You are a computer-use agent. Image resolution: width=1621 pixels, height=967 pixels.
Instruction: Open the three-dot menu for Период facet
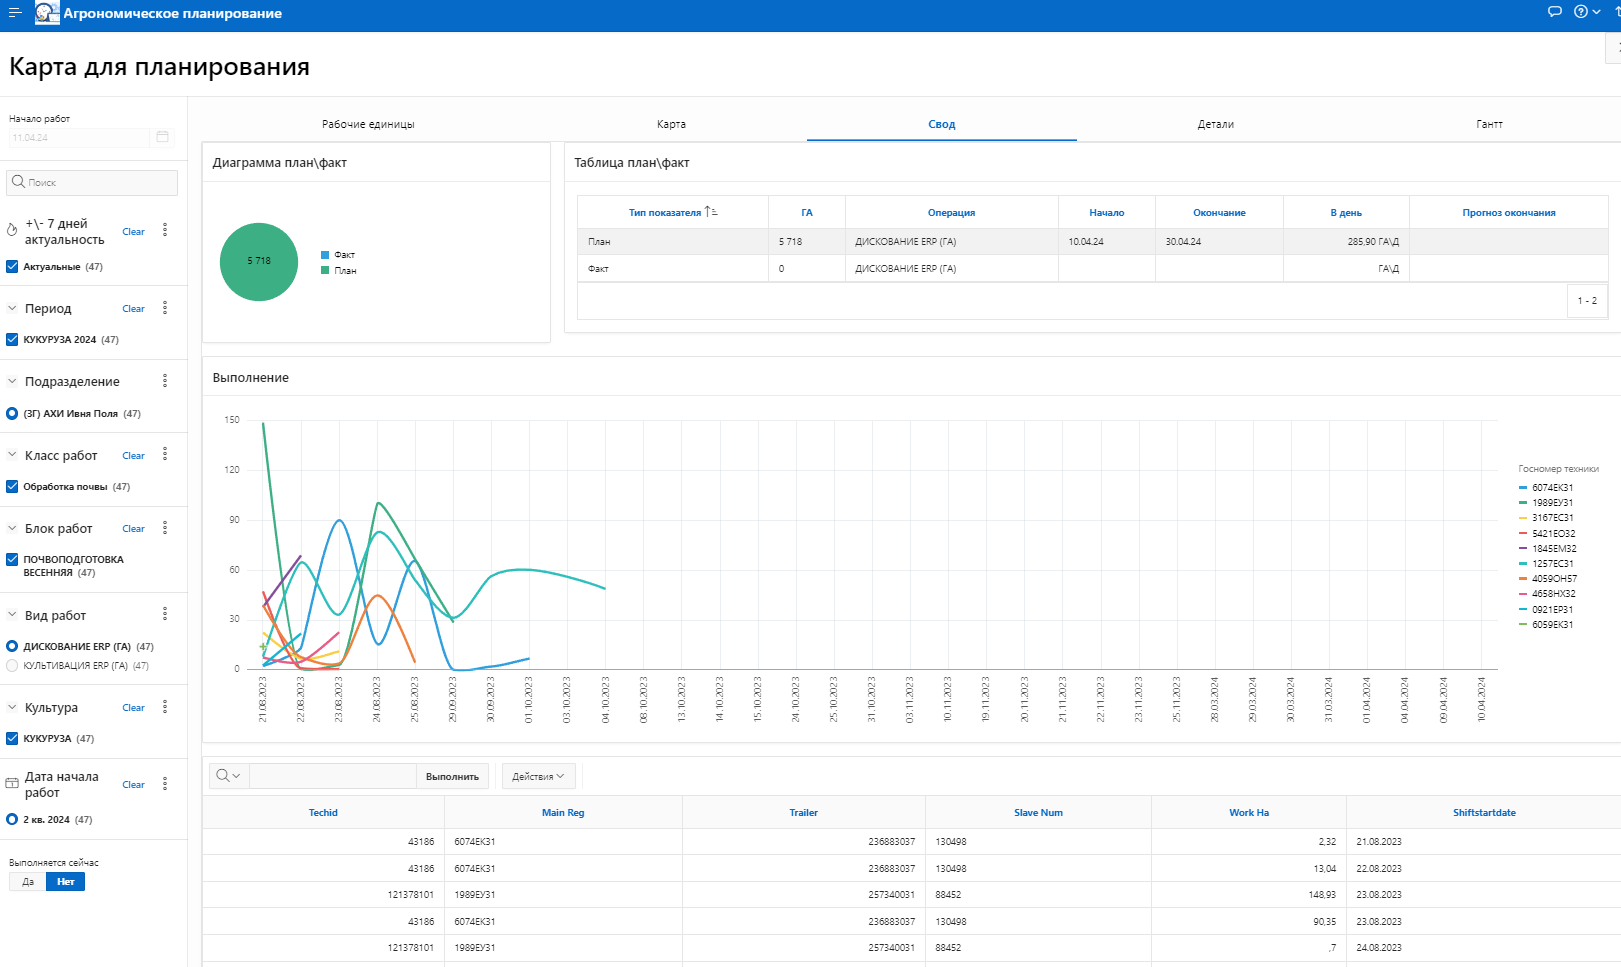coord(165,308)
